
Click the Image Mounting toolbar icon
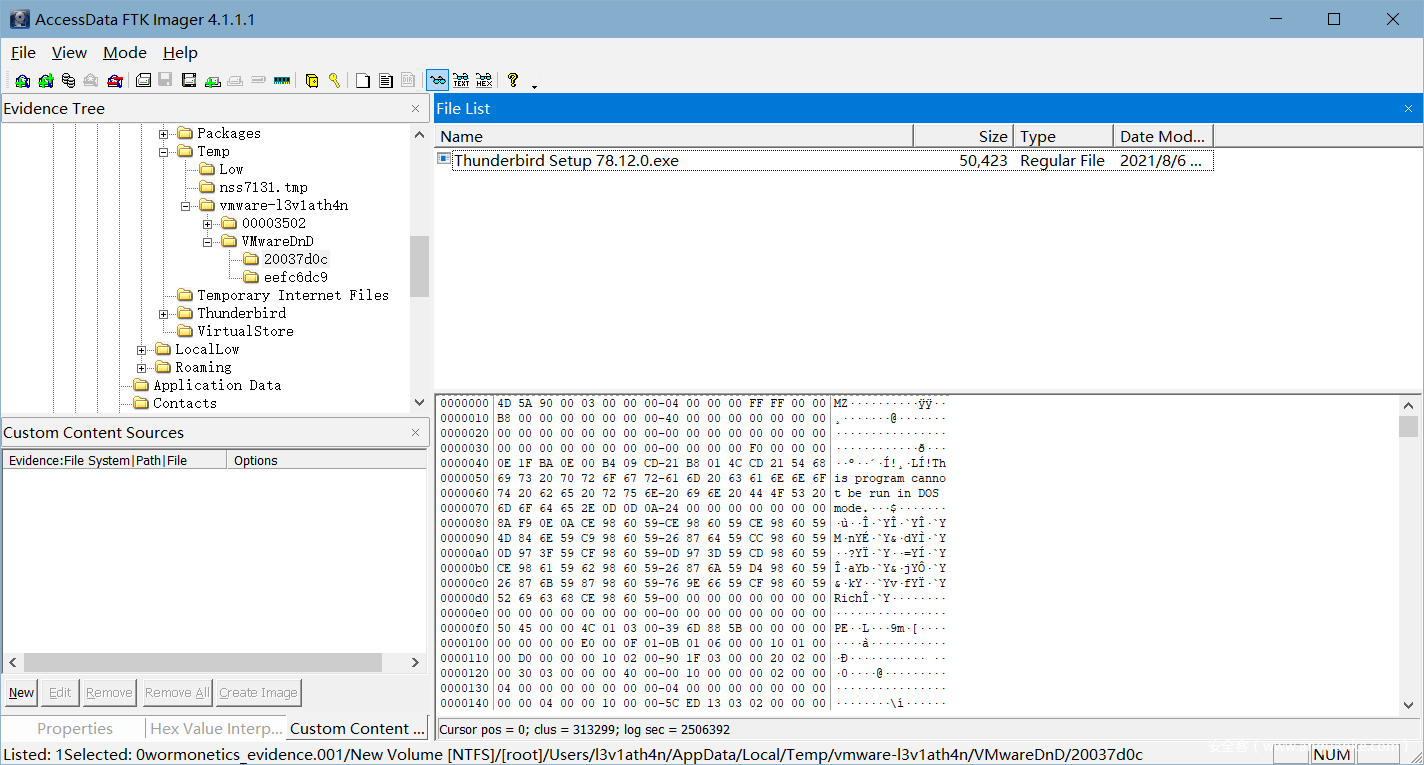coord(68,81)
